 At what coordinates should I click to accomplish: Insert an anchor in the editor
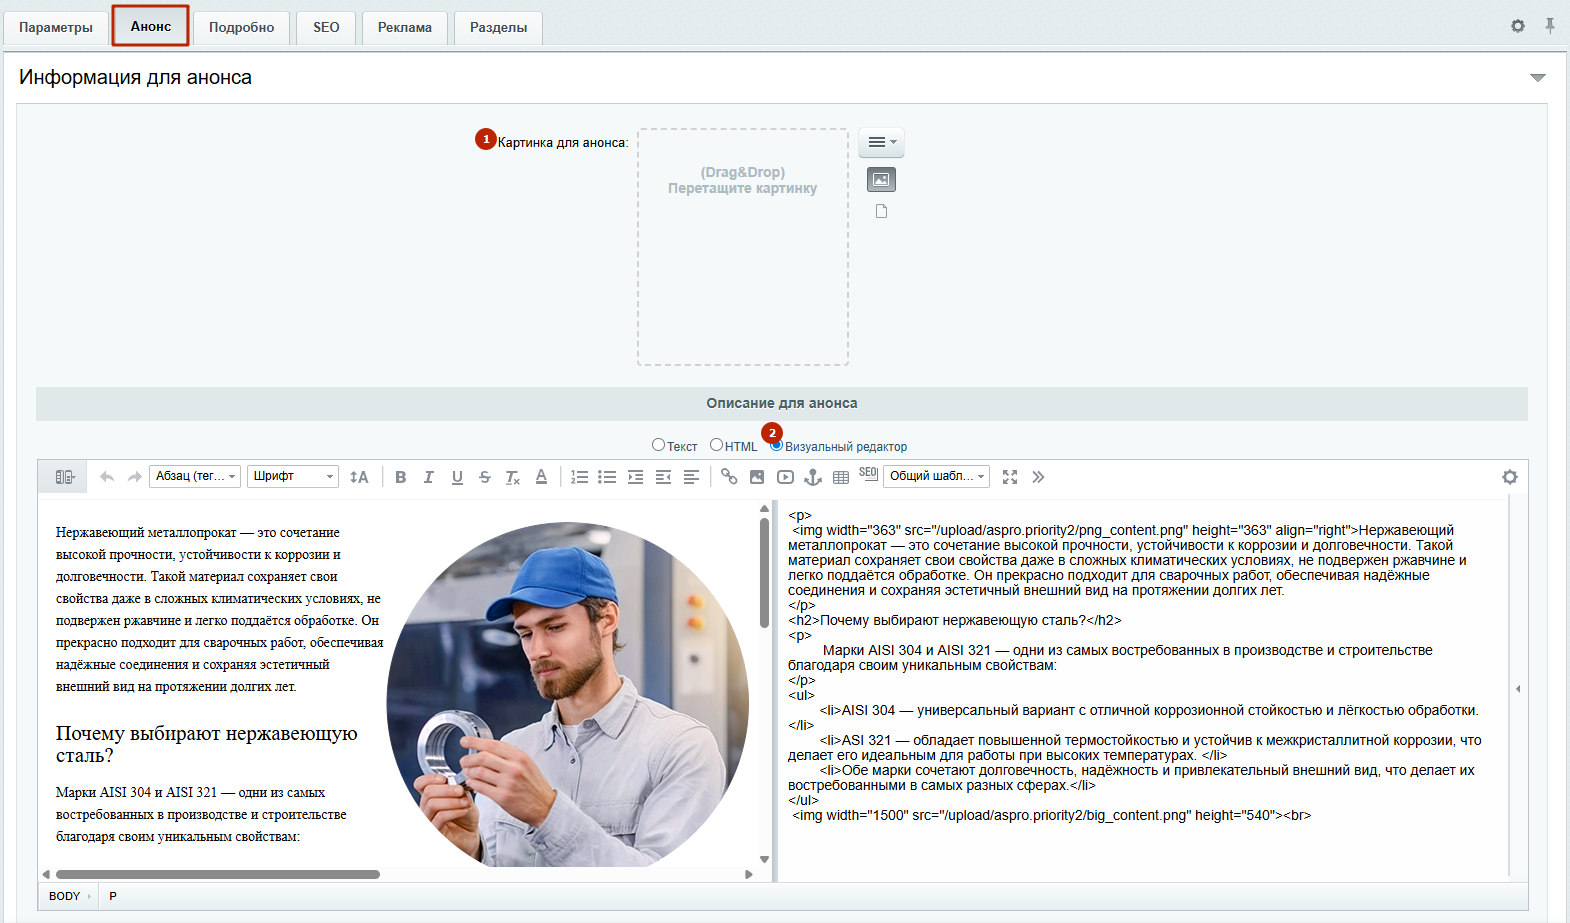click(x=813, y=477)
